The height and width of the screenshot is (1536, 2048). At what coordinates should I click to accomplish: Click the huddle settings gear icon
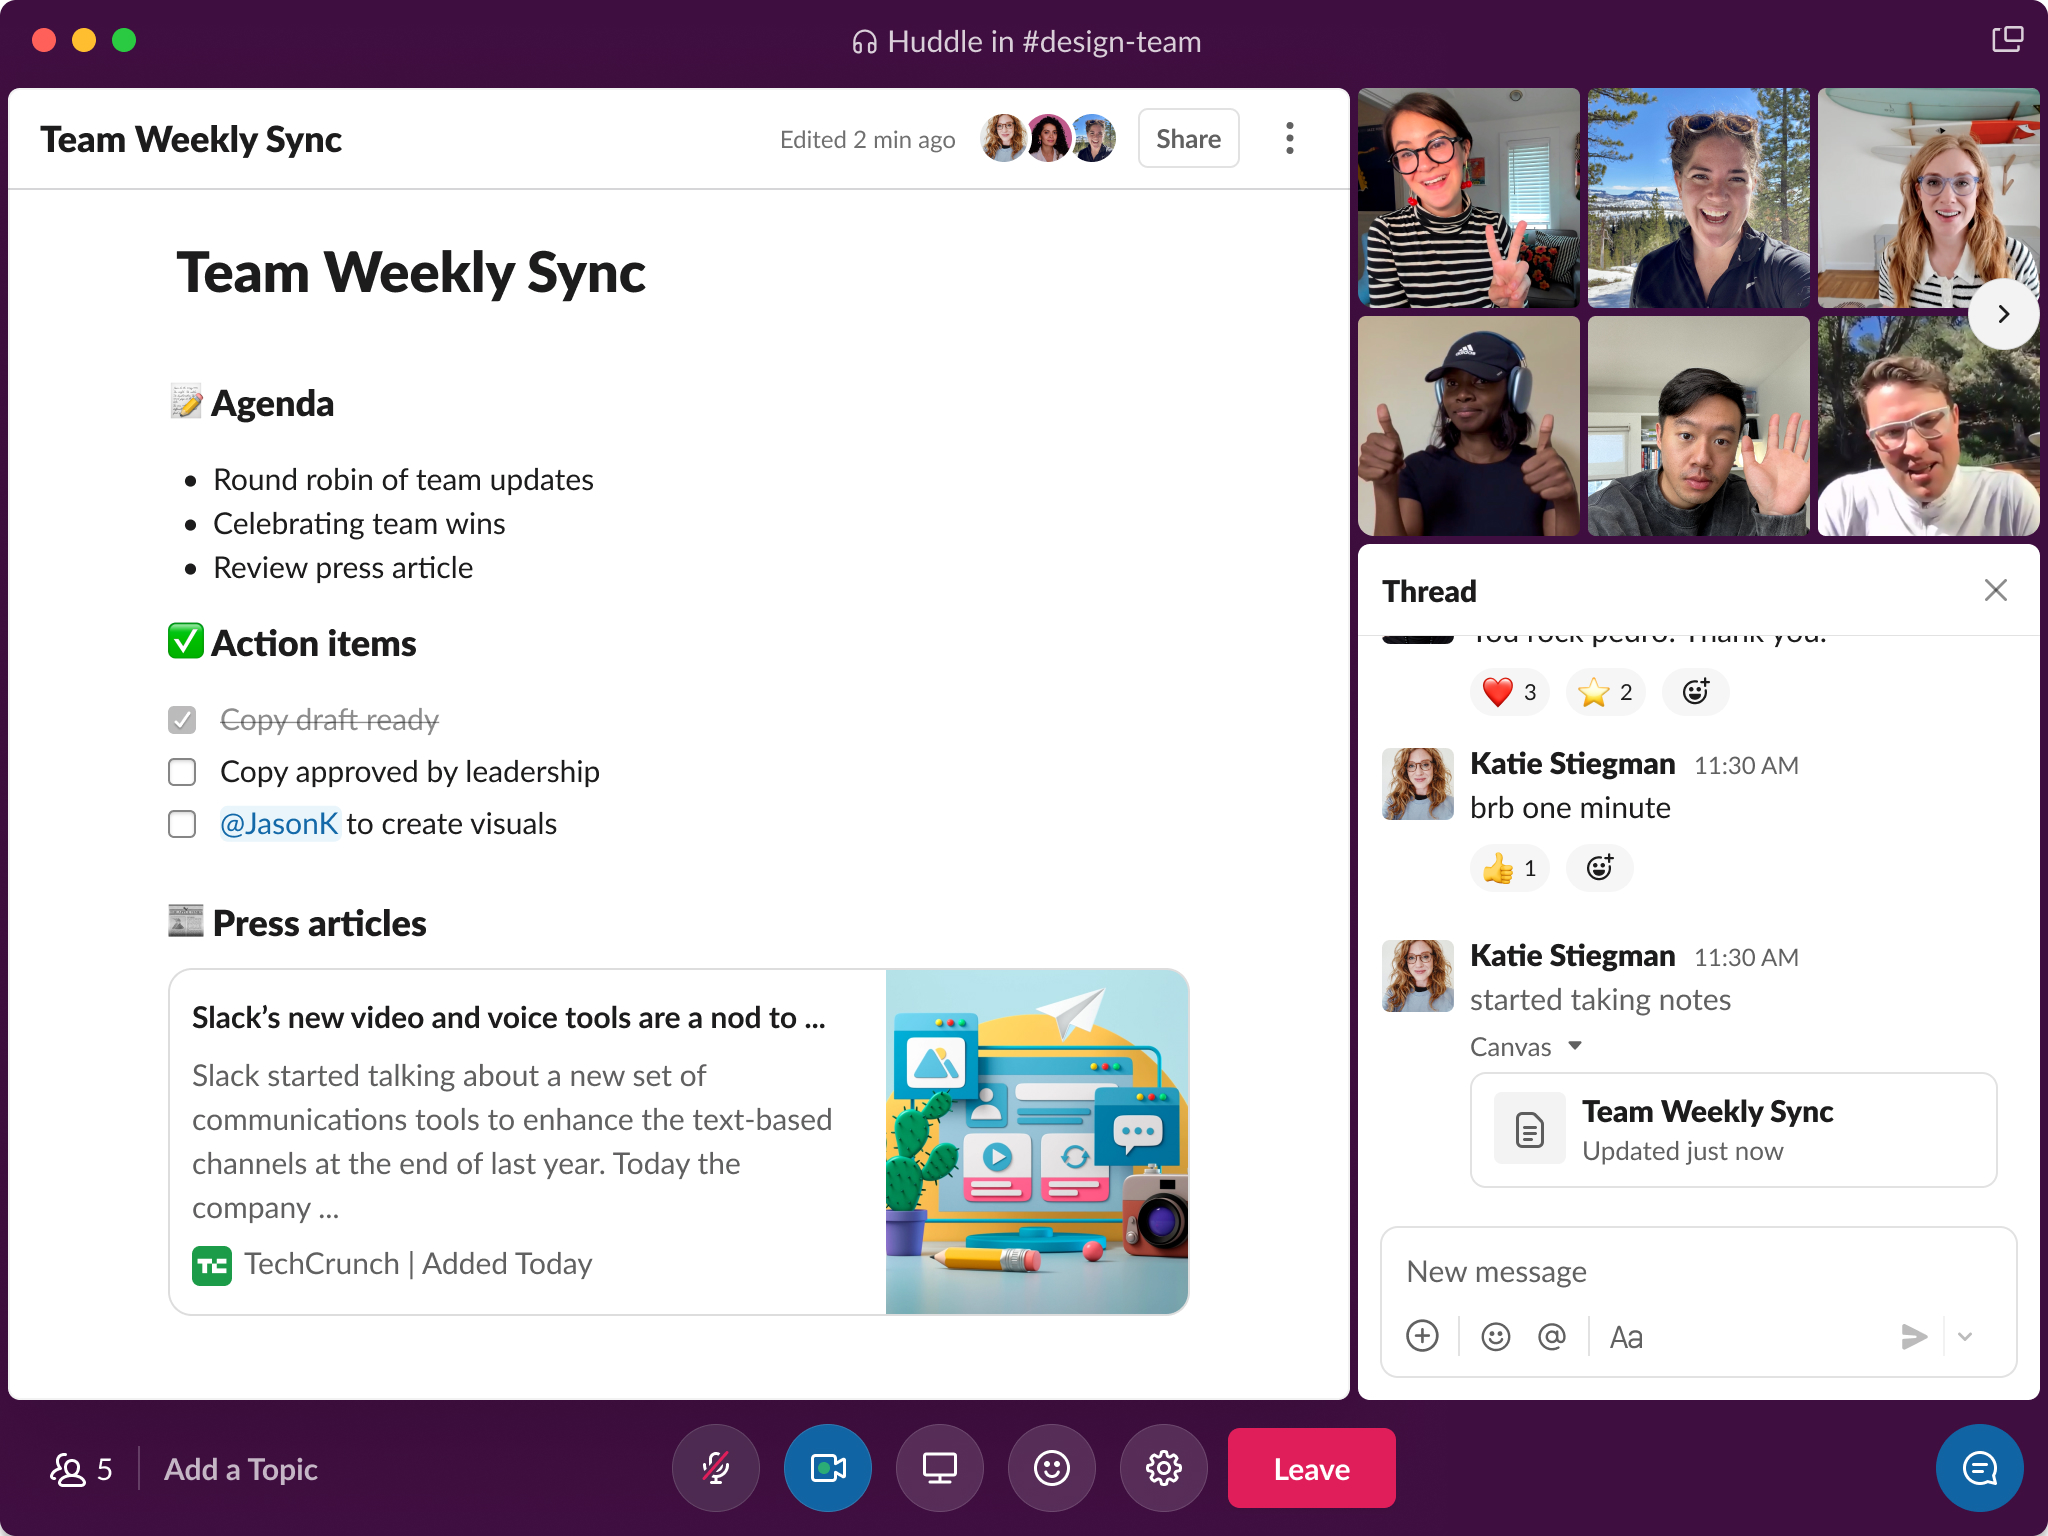click(x=1163, y=1468)
